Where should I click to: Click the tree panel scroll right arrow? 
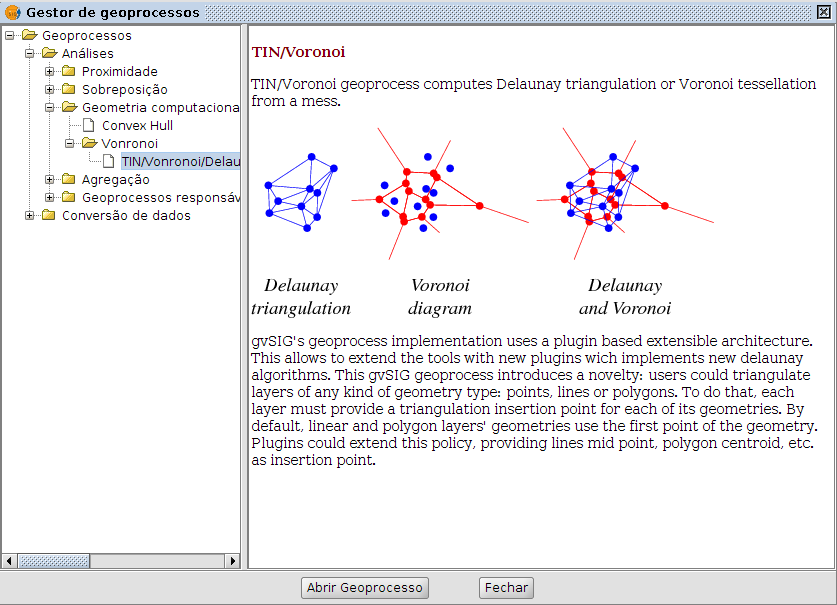pyautogui.click(x=233, y=561)
